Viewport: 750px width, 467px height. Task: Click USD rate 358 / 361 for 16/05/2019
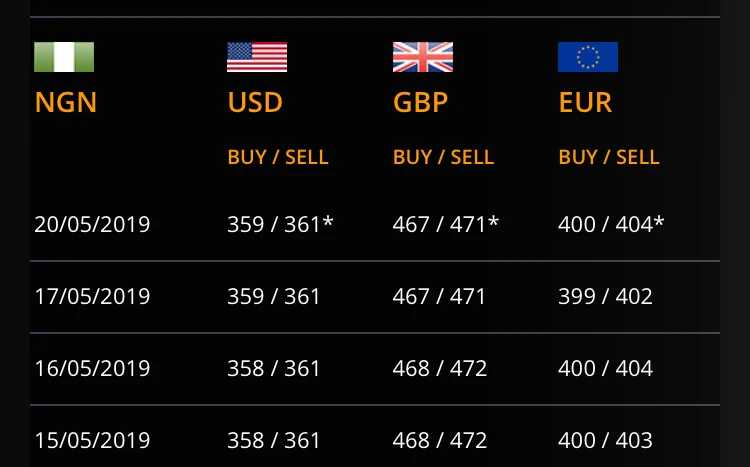point(274,368)
